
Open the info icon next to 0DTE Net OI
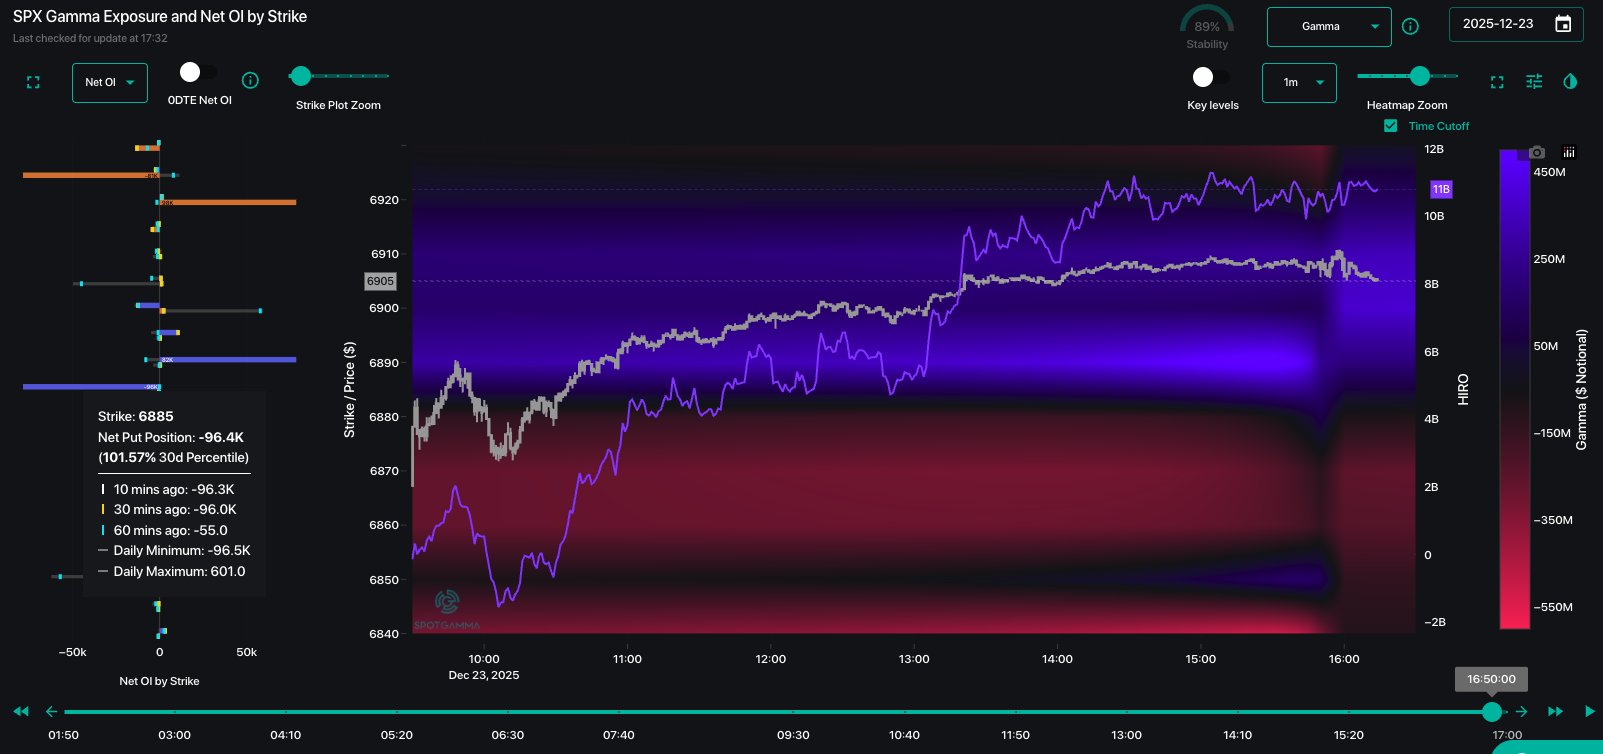(250, 80)
